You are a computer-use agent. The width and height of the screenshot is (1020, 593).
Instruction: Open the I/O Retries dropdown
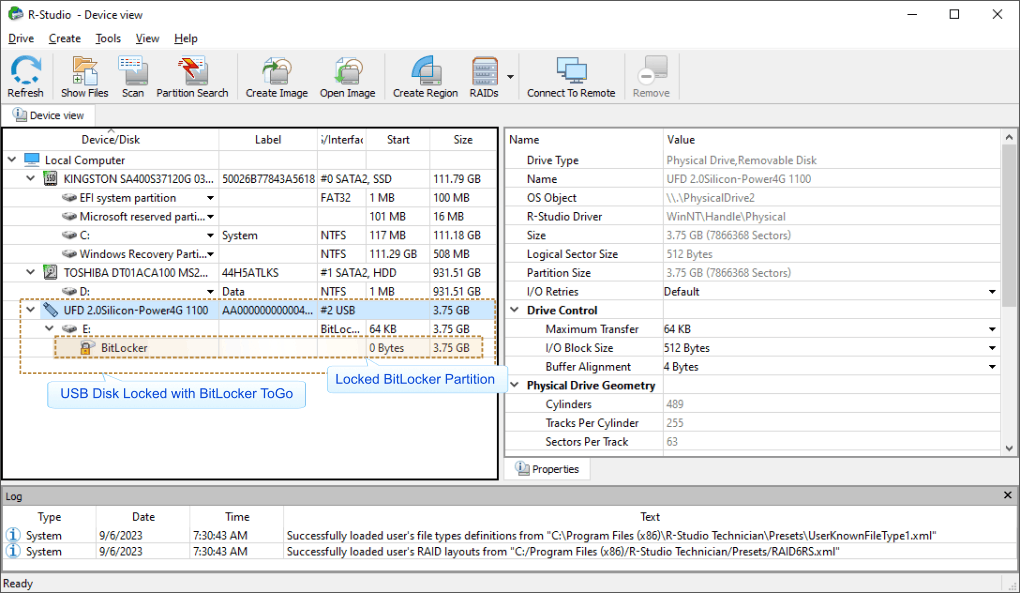992,292
